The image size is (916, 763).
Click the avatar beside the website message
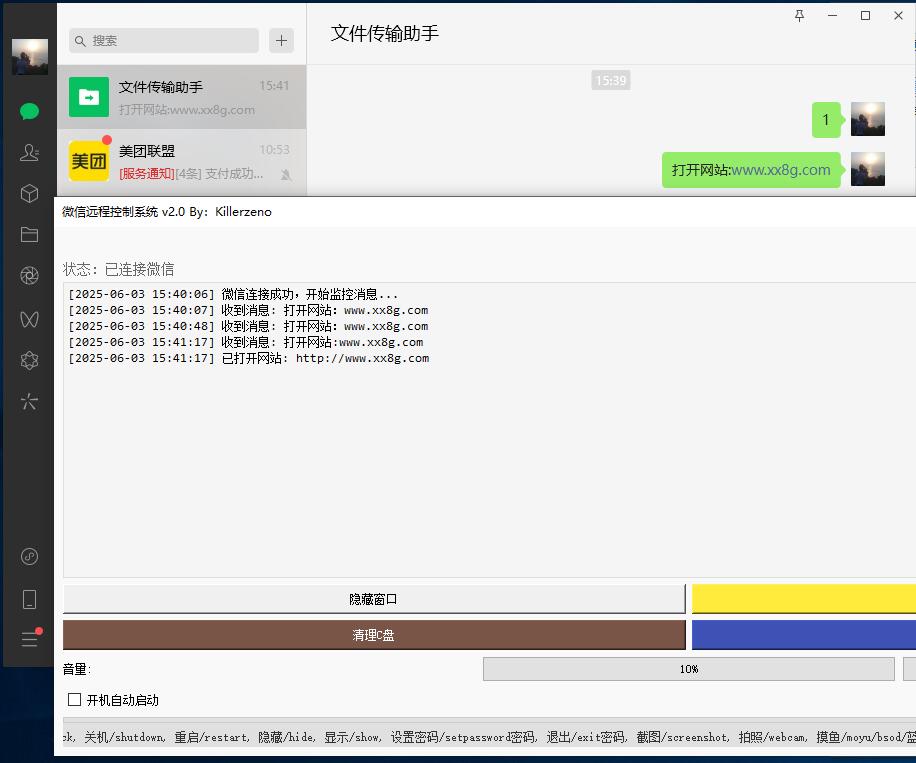coord(868,169)
